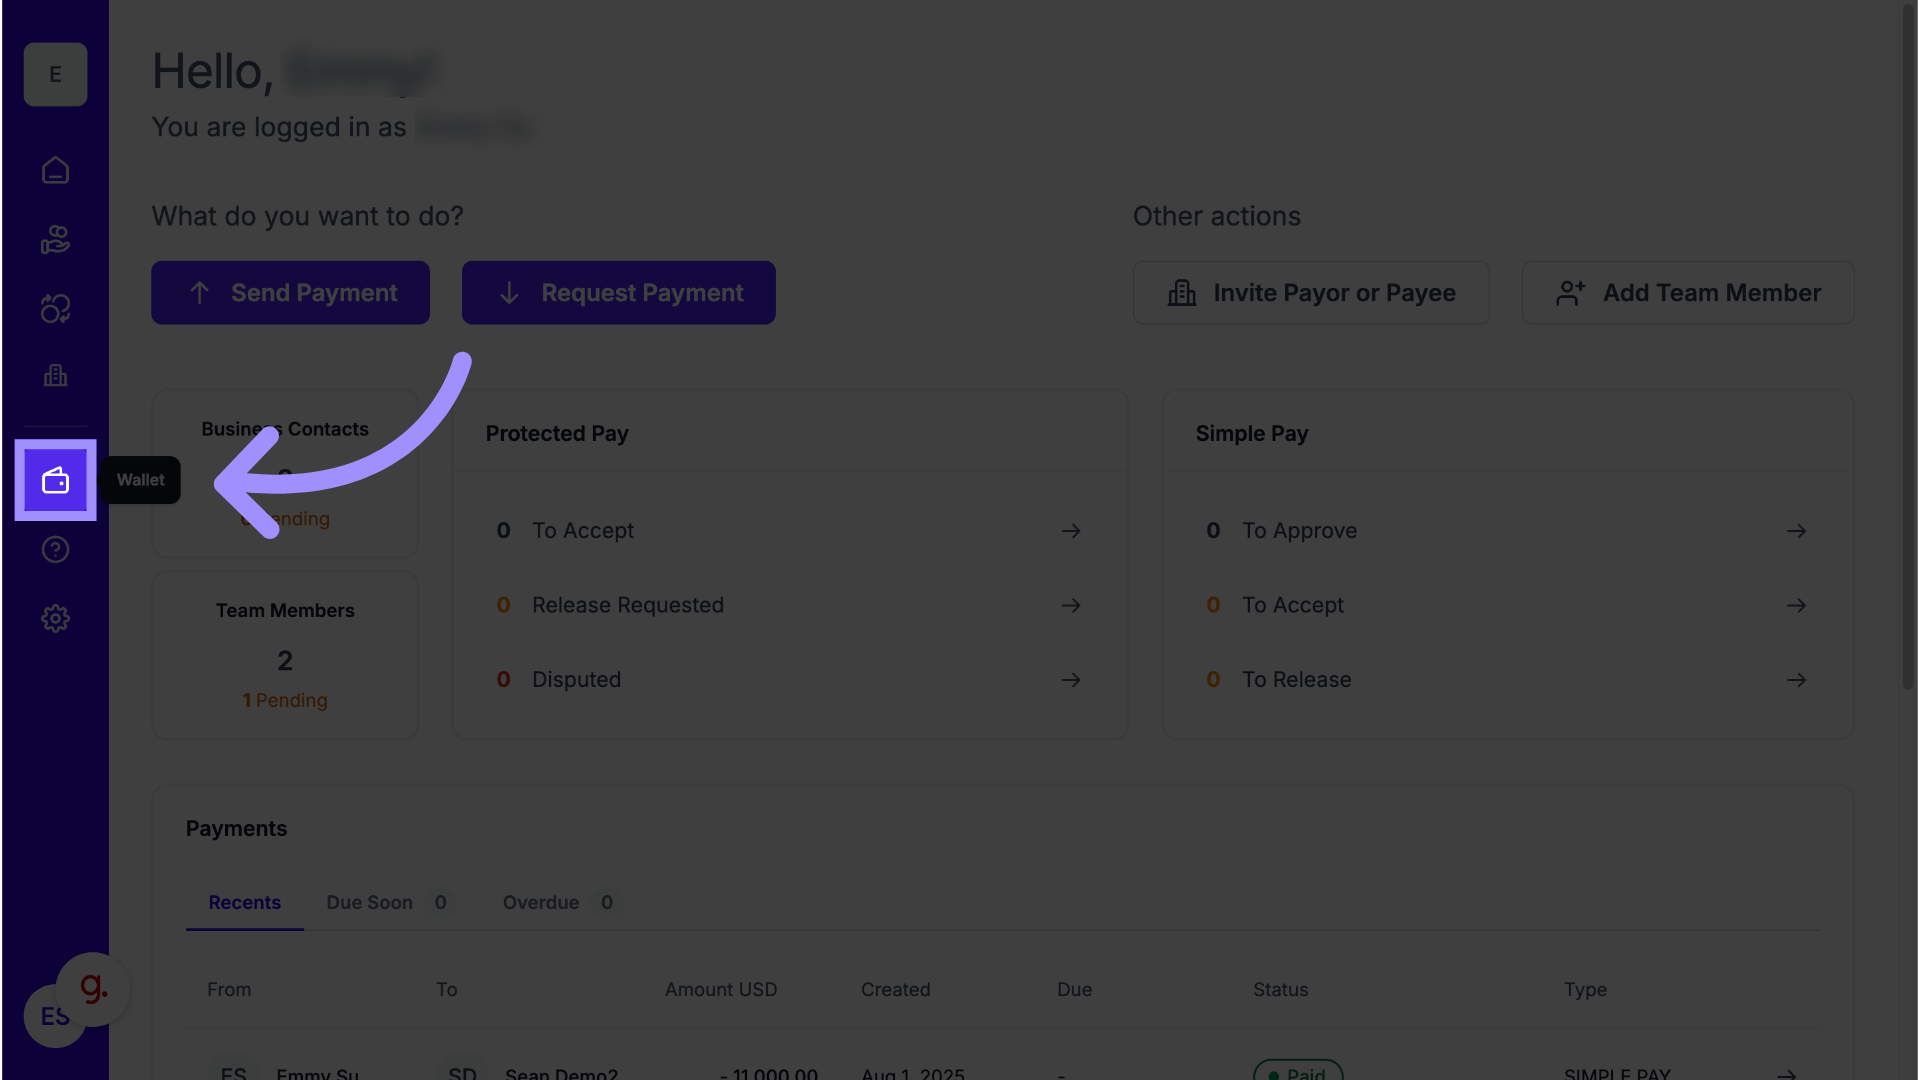Click the Request Payment button

coord(618,293)
